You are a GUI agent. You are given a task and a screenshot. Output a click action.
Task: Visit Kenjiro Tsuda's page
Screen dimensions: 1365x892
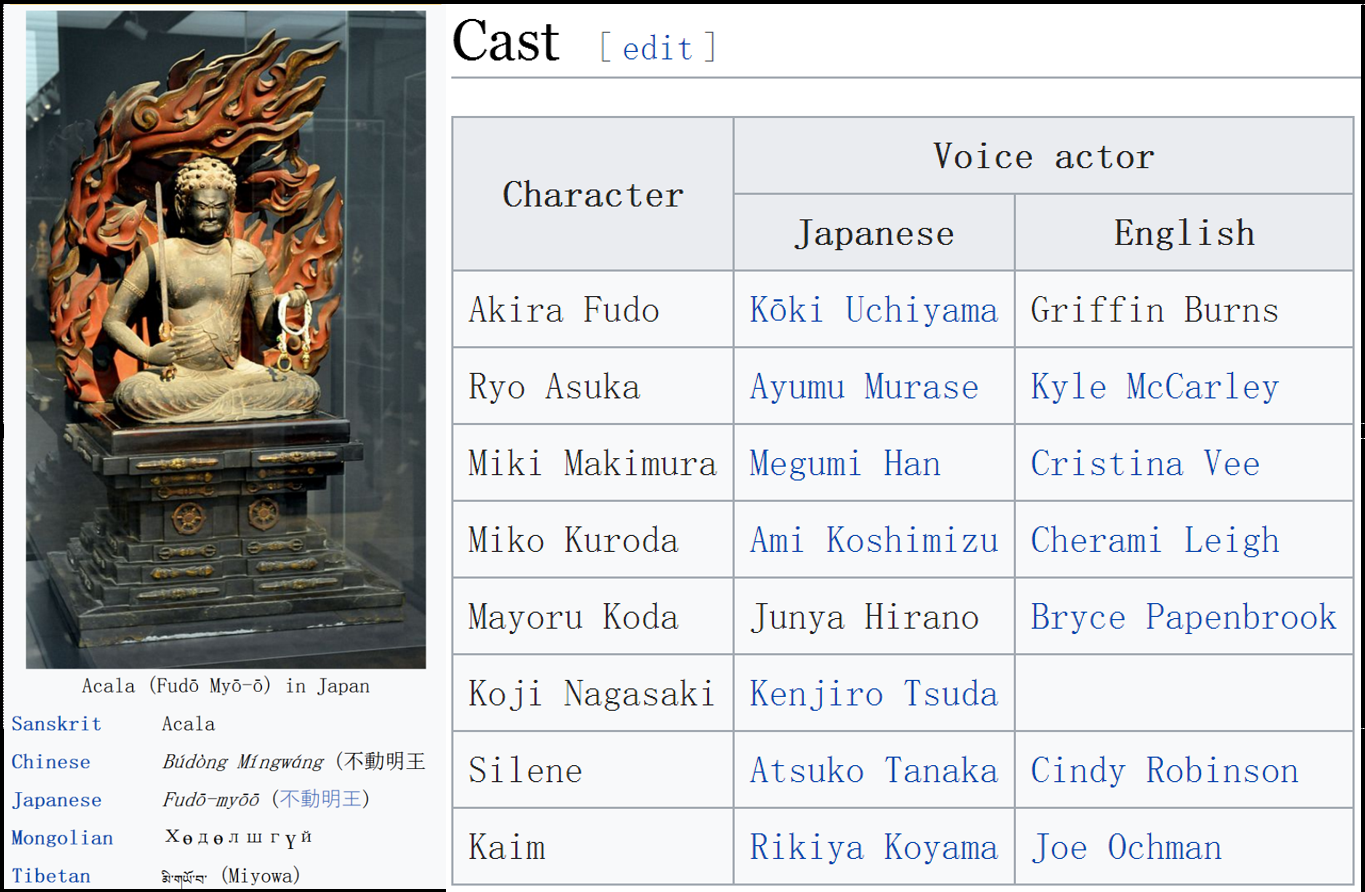(x=874, y=694)
